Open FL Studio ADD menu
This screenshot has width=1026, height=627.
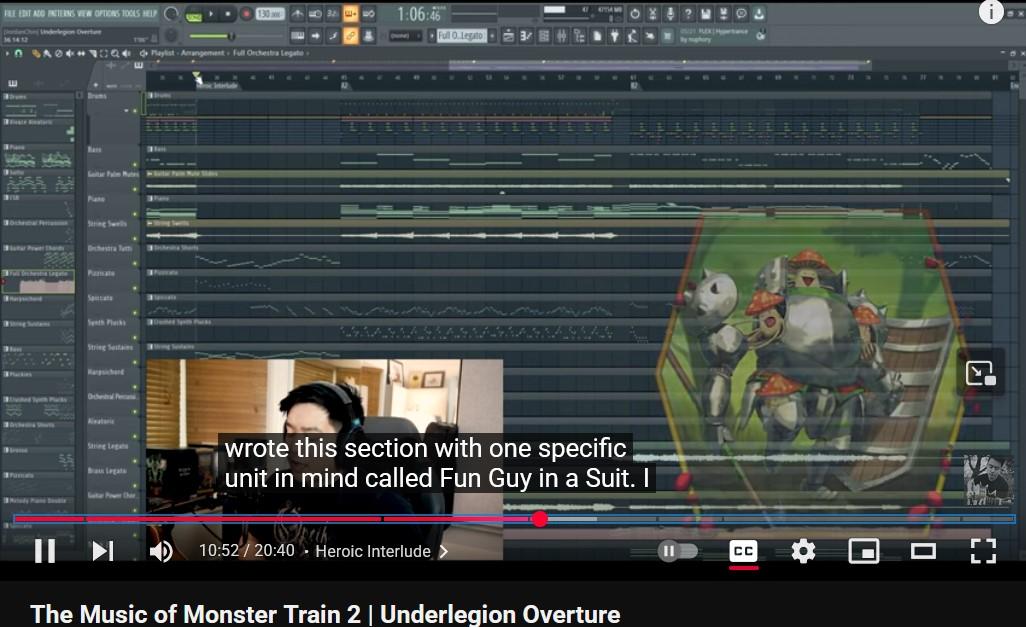[x=39, y=13]
